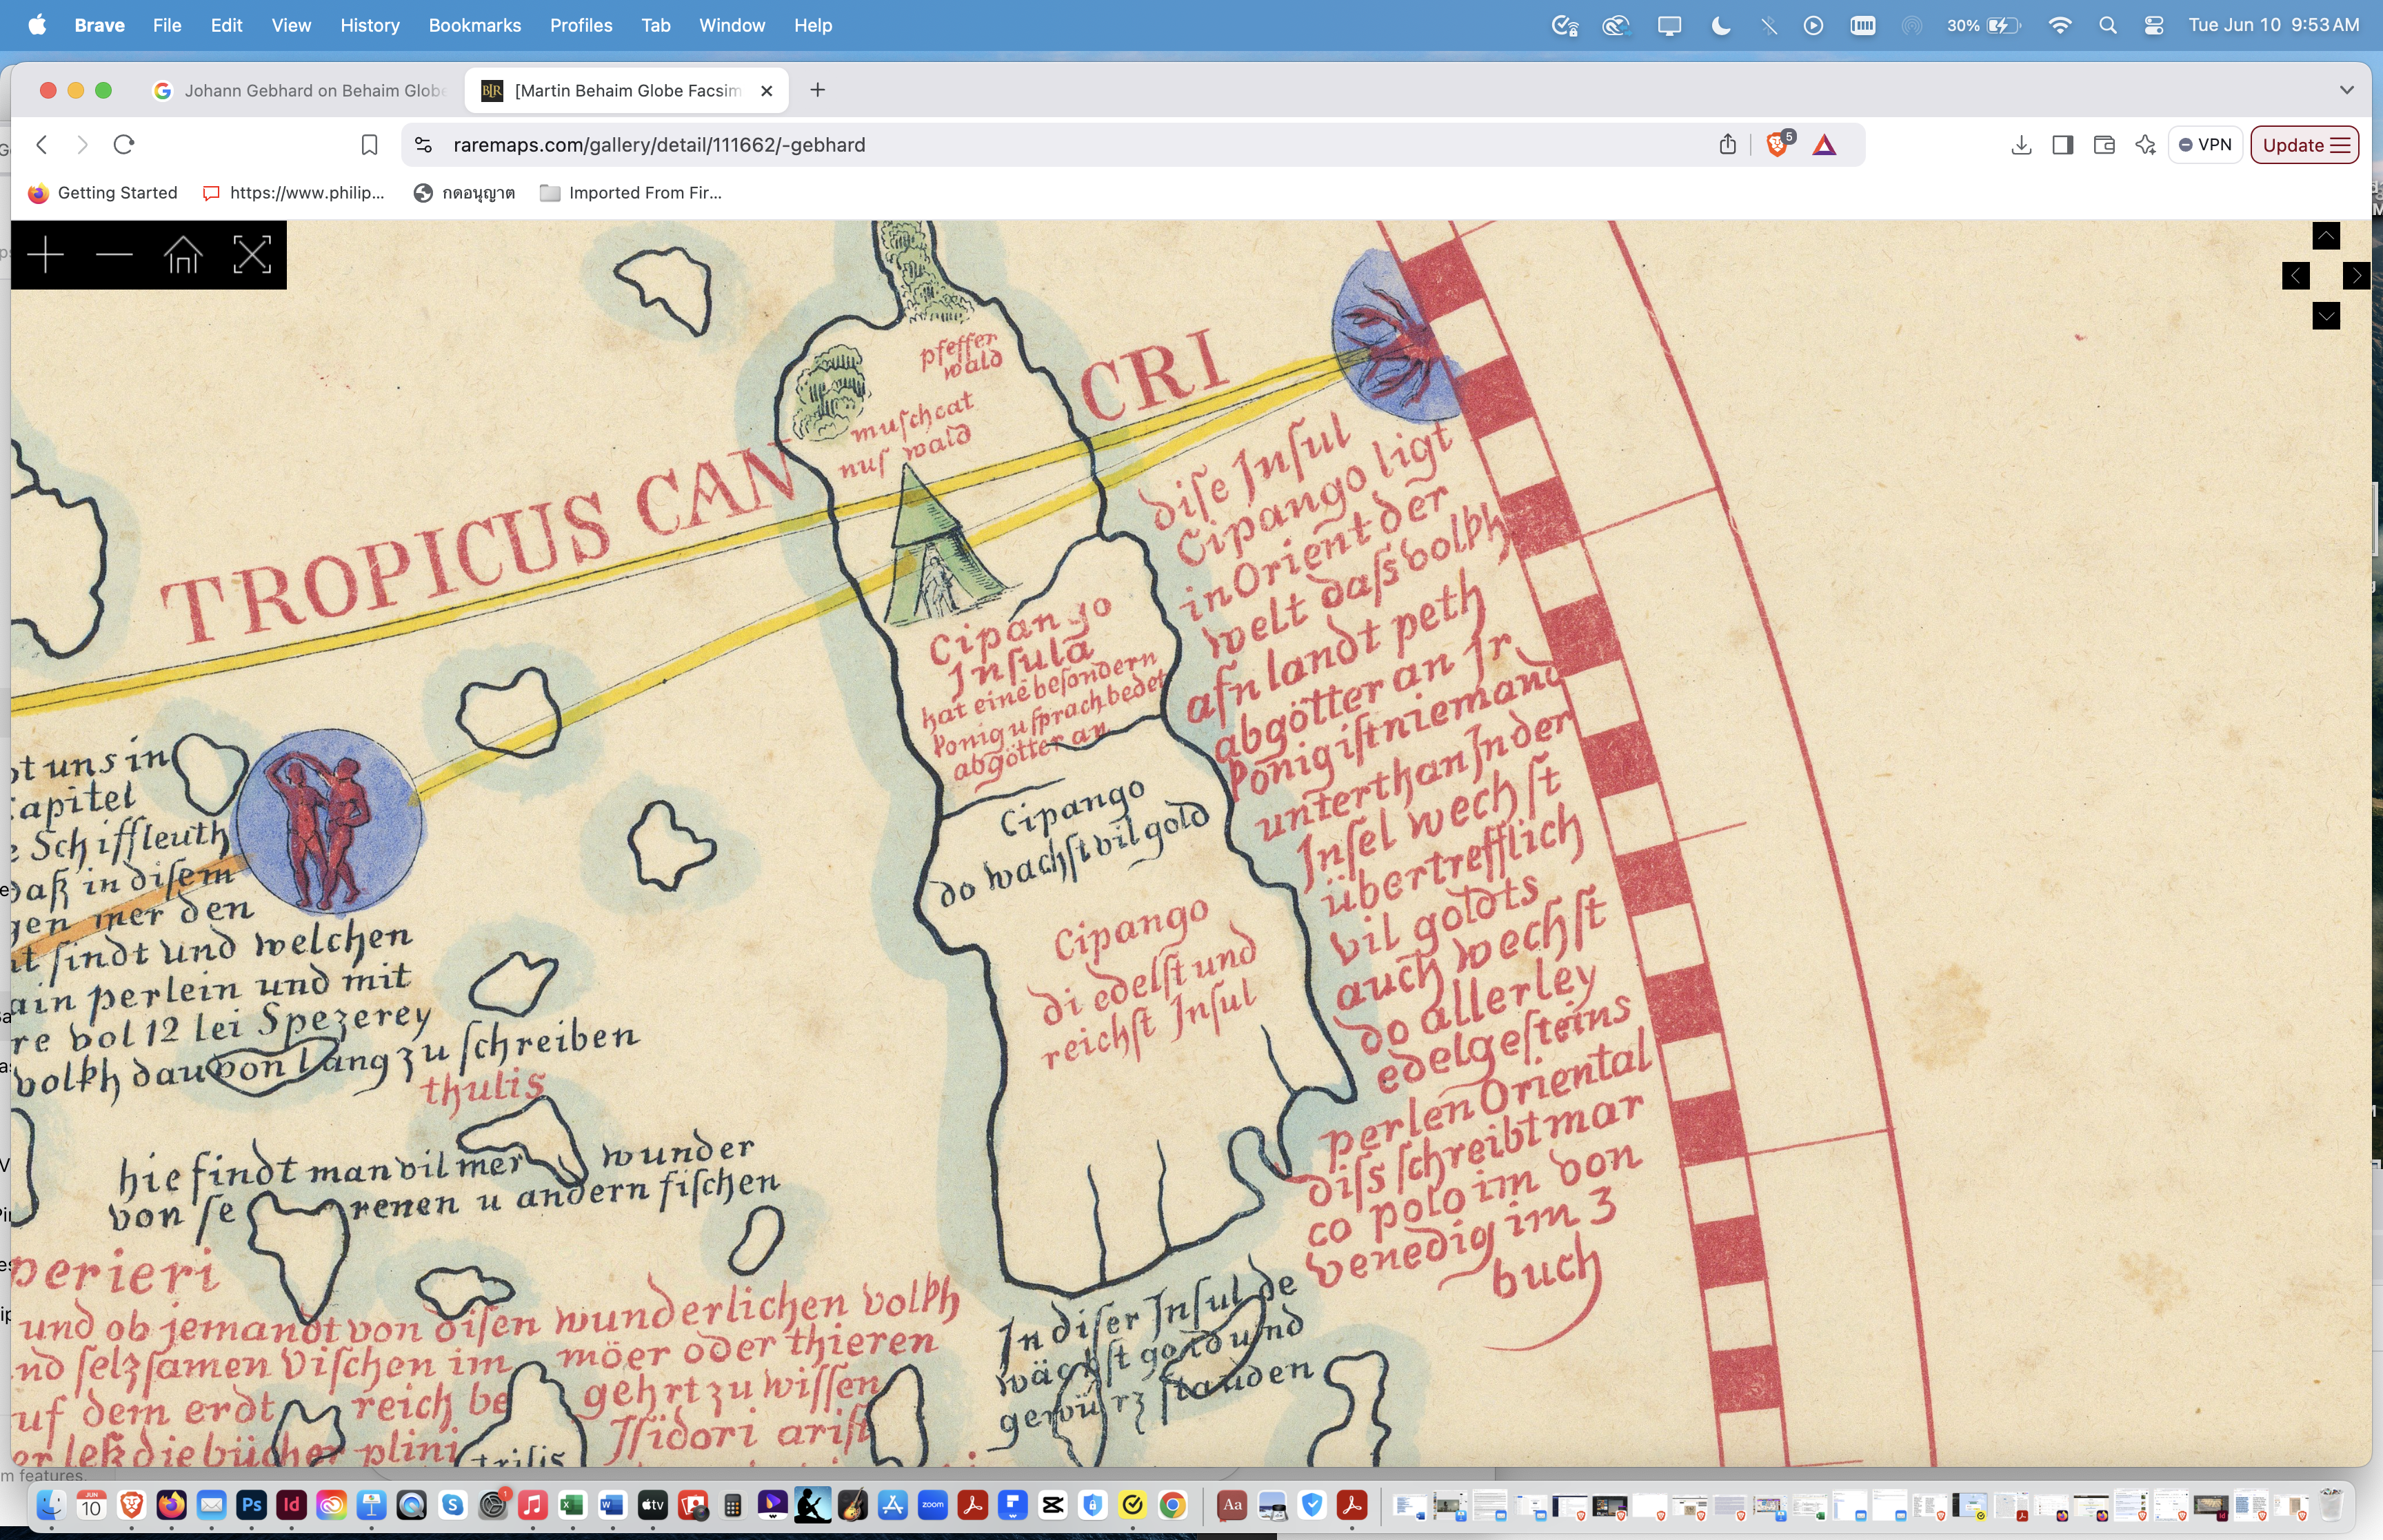
Task: Zoom out with the minus viewer button
Action: (114, 255)
